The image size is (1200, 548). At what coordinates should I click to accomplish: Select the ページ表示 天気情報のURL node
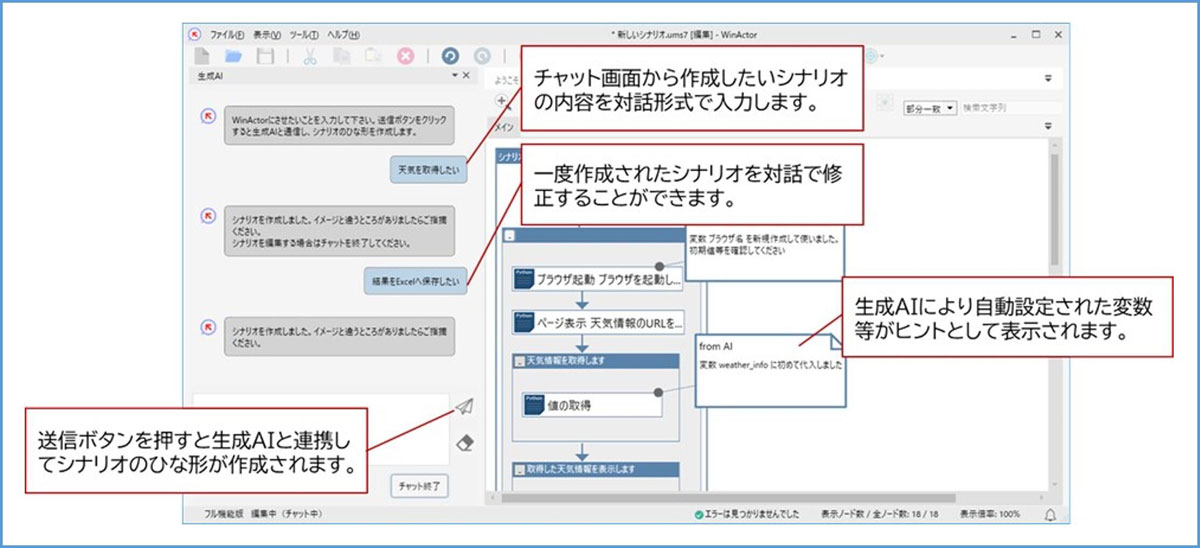click(x=598, y=322)
